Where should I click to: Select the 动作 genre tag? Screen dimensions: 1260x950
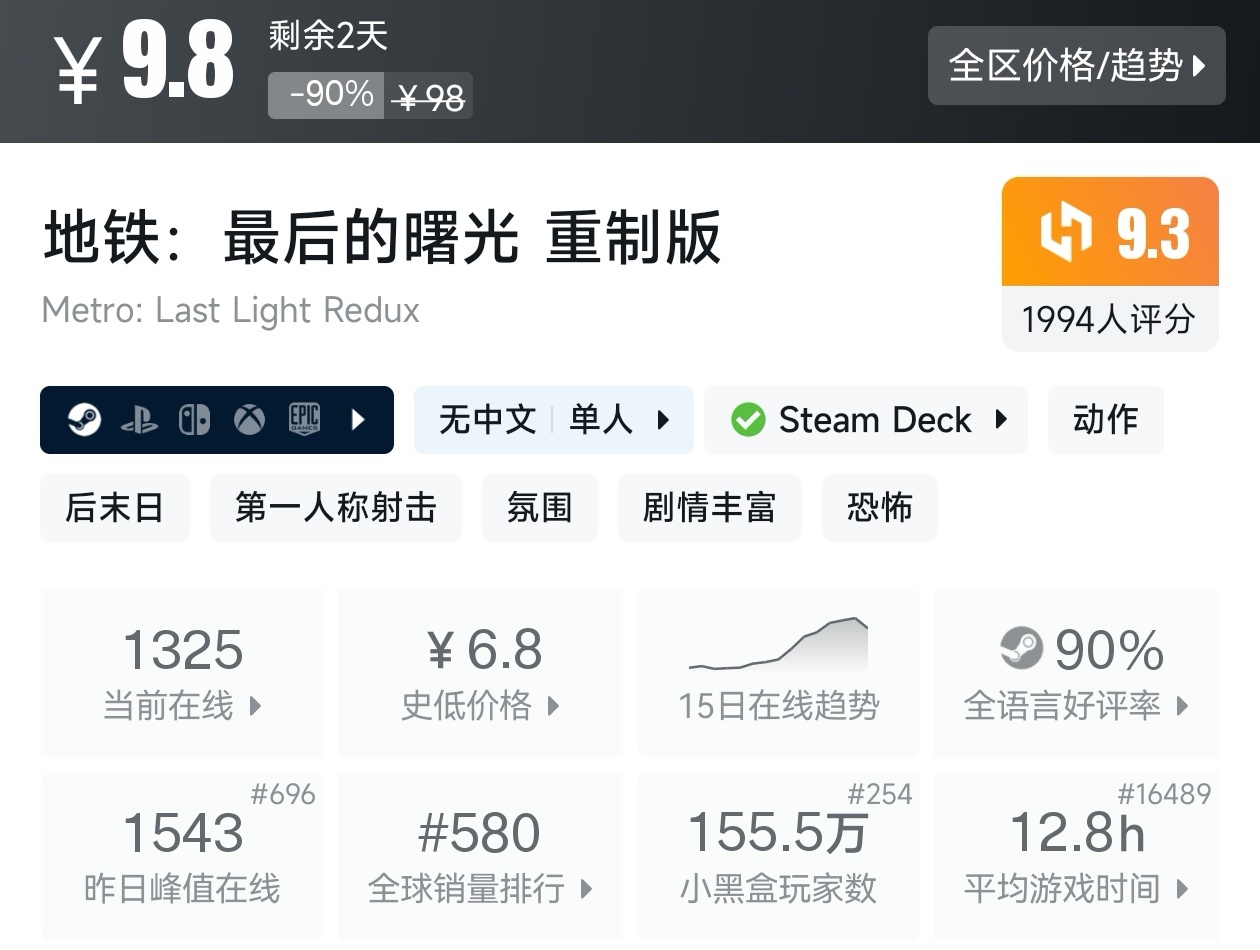click(x=1105, y=420)
